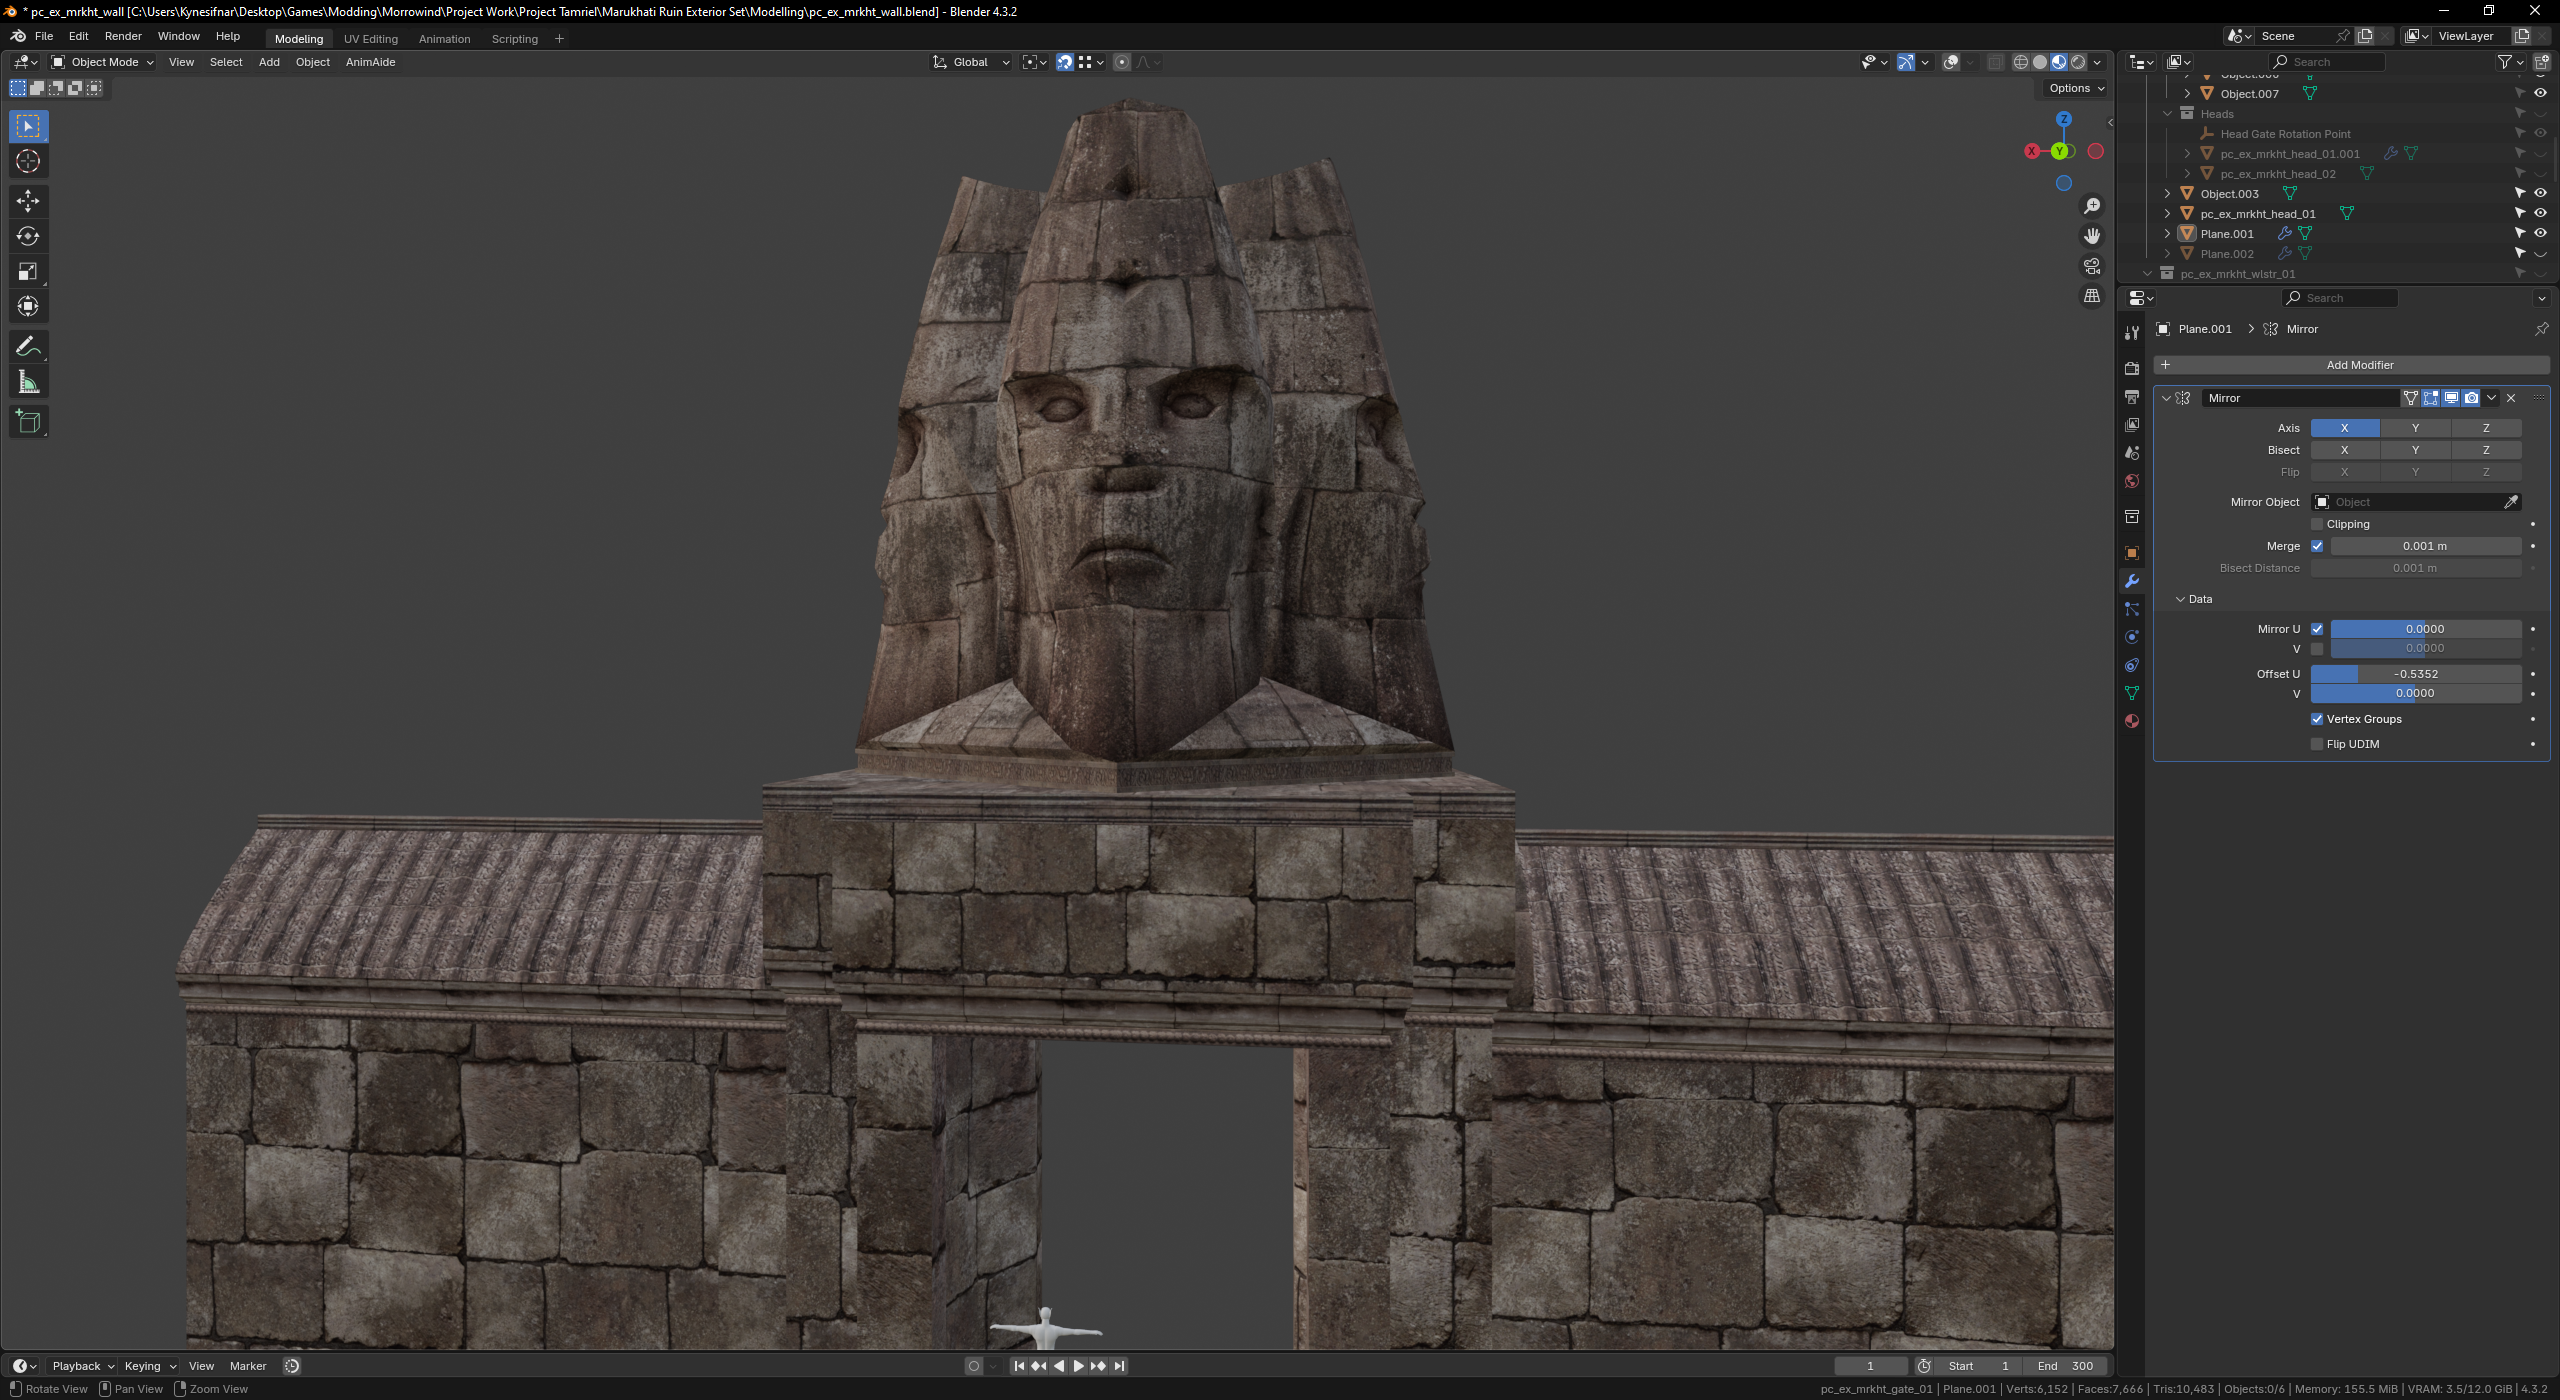Hide Object.003 with its eye icon
2560x1400 pixels.
[x=2539, y=193]
